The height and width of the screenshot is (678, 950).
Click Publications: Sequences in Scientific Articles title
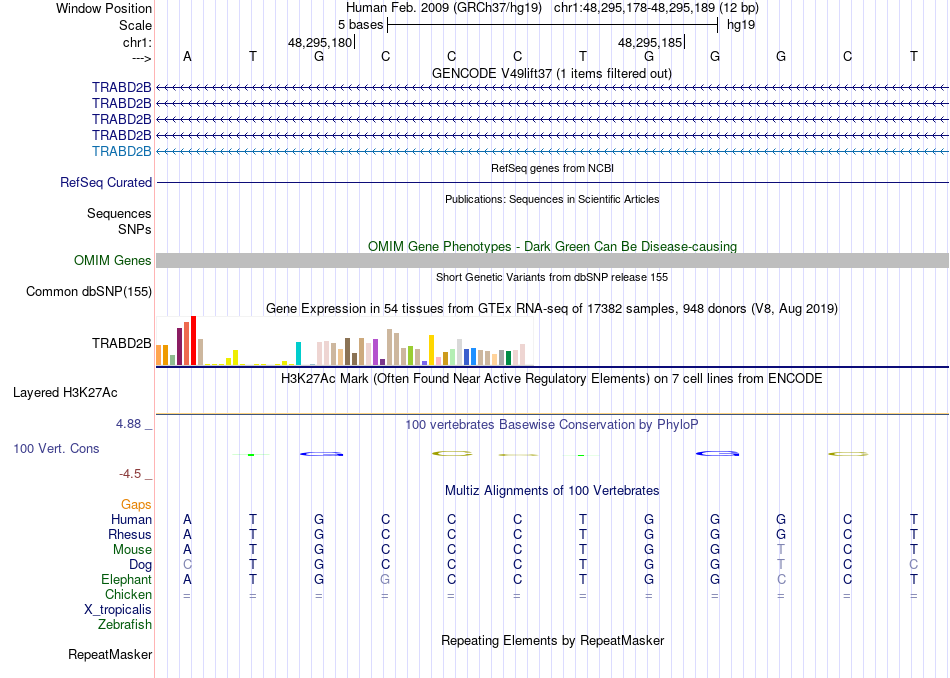click(x=552, y=199)
